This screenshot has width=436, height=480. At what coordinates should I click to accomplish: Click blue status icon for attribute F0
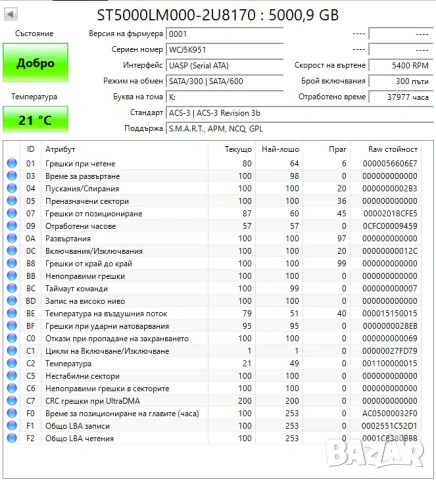point(12,413)
